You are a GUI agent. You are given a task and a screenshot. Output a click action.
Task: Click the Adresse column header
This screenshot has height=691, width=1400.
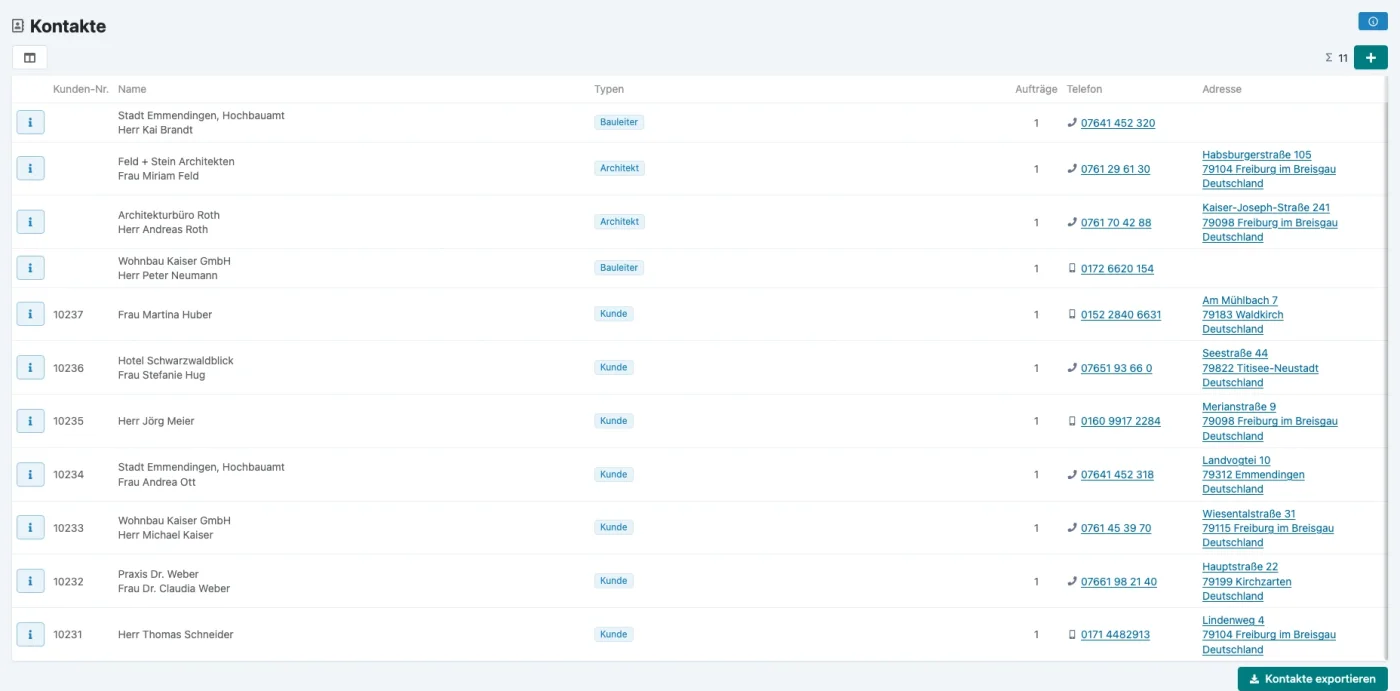click(1221, 89)
